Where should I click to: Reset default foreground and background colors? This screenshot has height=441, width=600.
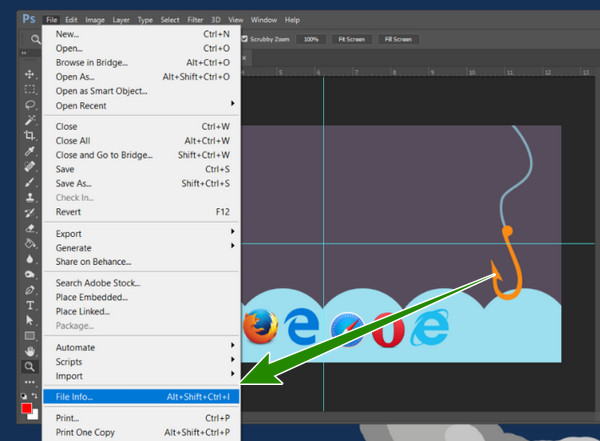click(24, 396)
